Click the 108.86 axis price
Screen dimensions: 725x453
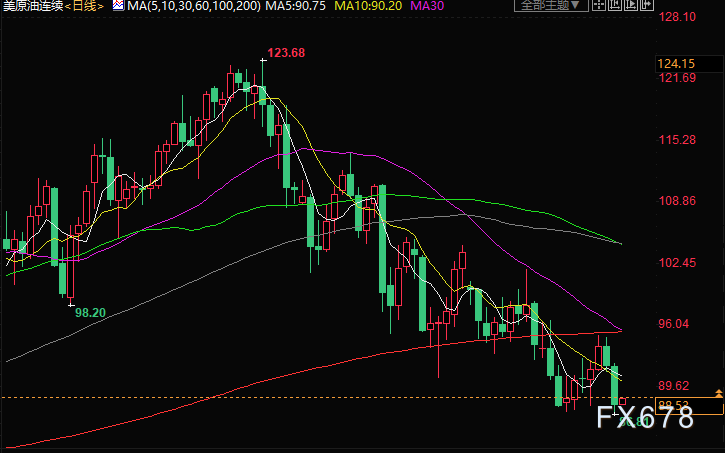click(677, 201)
